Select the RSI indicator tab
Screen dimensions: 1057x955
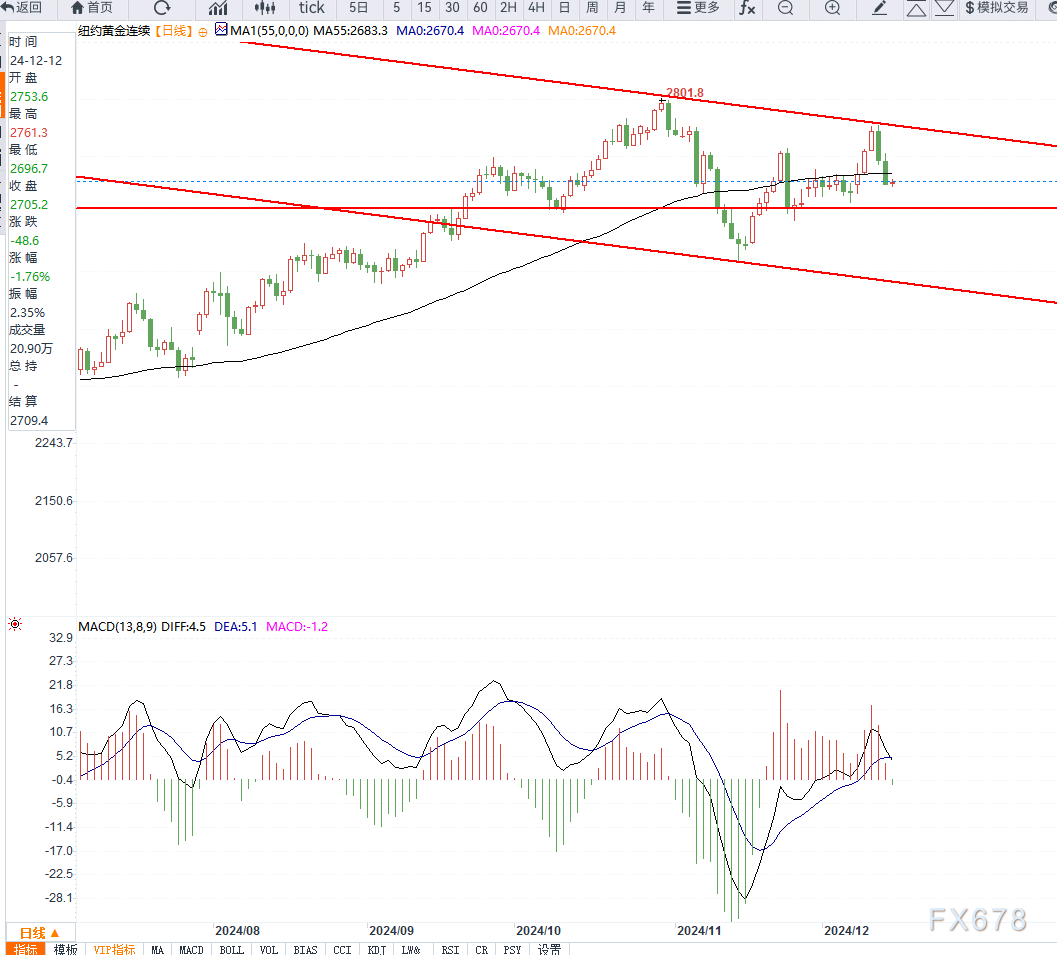coord(450,949)
